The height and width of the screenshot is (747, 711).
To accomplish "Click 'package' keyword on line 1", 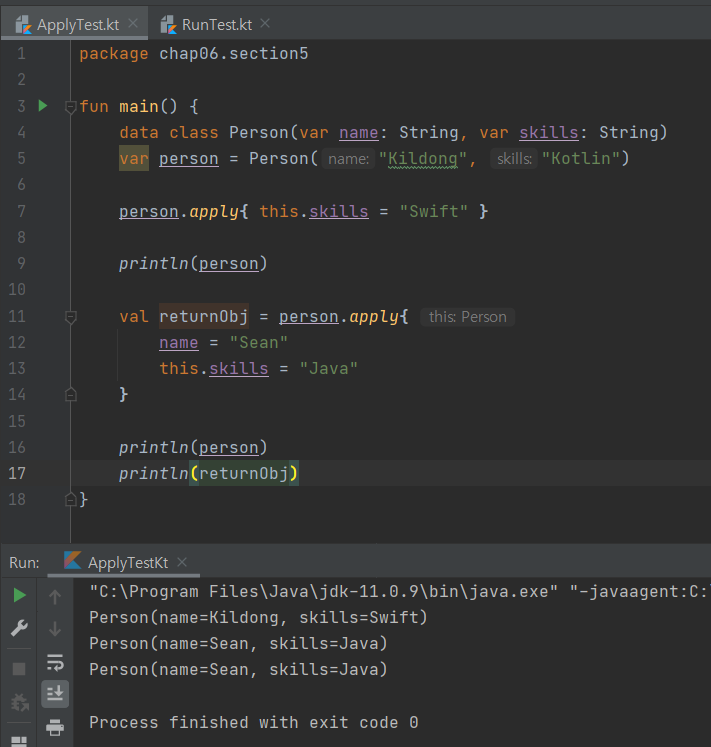I will (114, 54).
